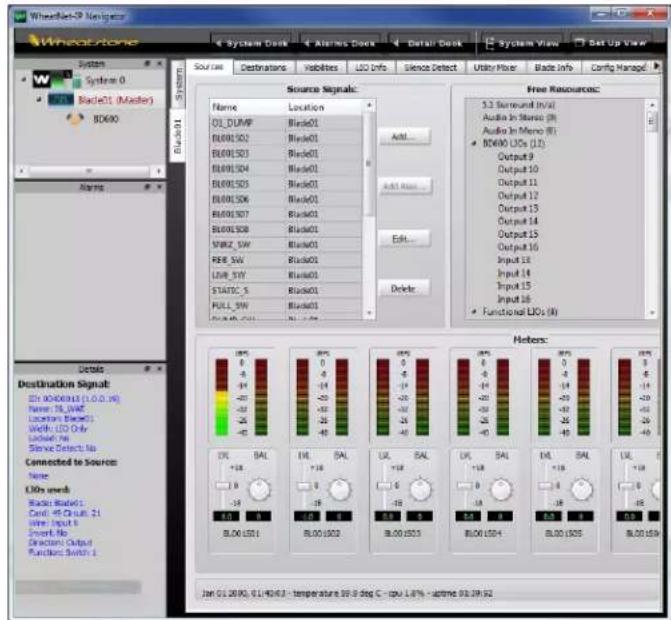Screen dimensions: 671x620
Task: Select the STATIC_S source row
Action: pos(286,291)
